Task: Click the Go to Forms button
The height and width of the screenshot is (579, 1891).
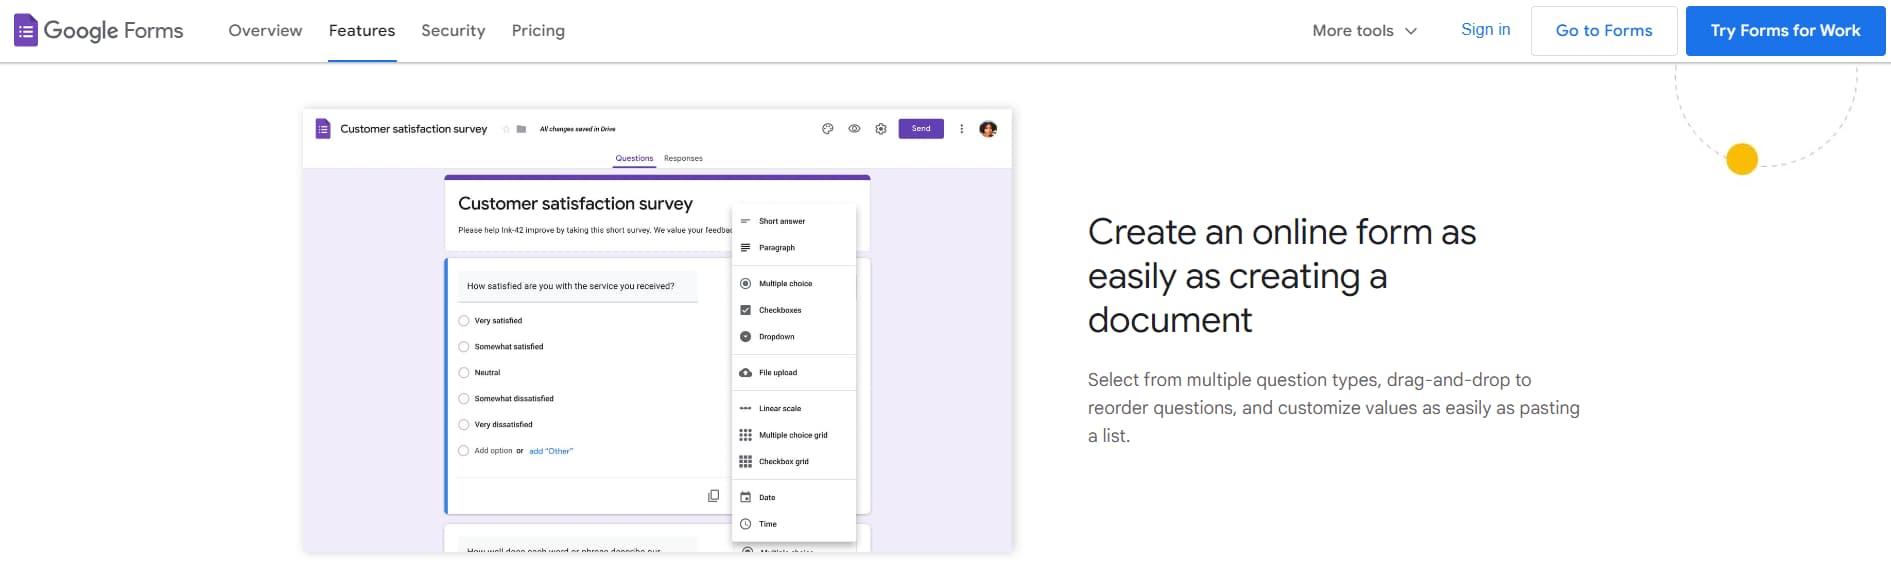Action: [1604, 31]
